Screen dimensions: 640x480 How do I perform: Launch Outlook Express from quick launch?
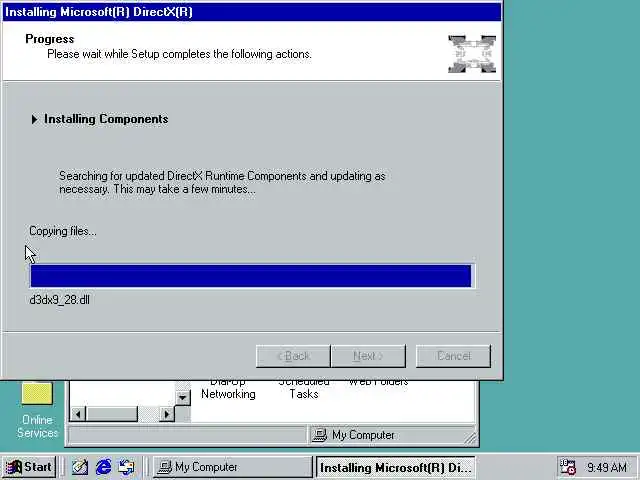pyautogui.click(x=127, y=467)
